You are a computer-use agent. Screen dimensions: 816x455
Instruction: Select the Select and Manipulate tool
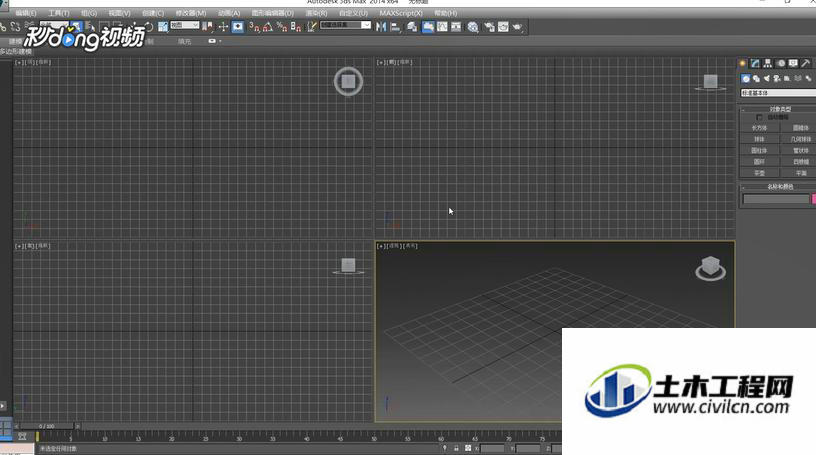(x=223, y=27)
